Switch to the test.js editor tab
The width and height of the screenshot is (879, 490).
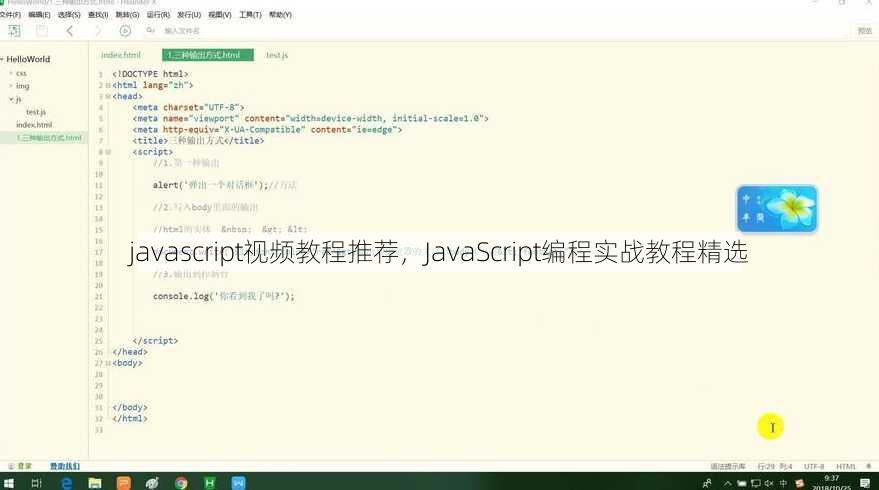(277, 55)
